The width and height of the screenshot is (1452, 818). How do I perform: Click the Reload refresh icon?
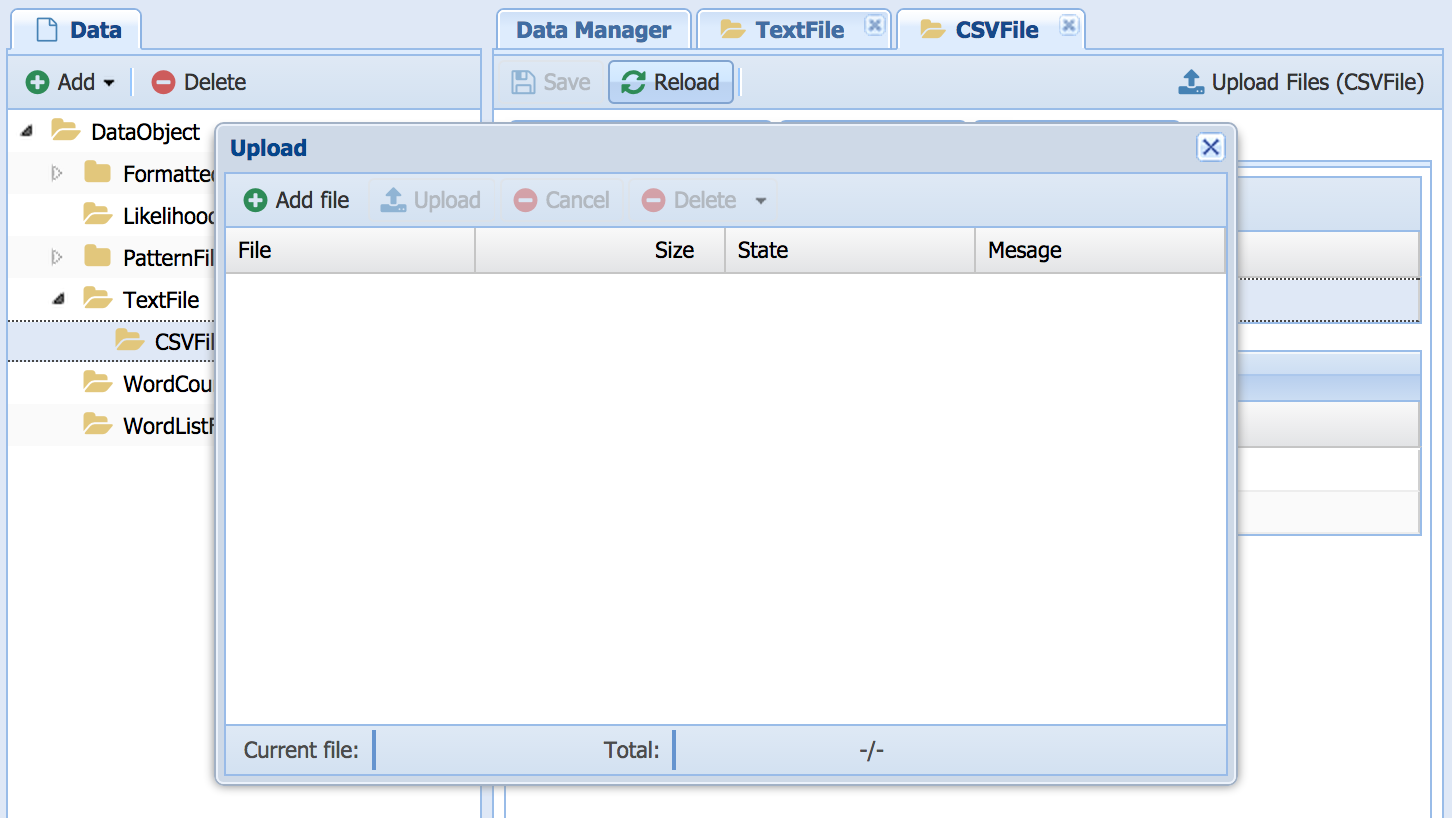(633, 82)
